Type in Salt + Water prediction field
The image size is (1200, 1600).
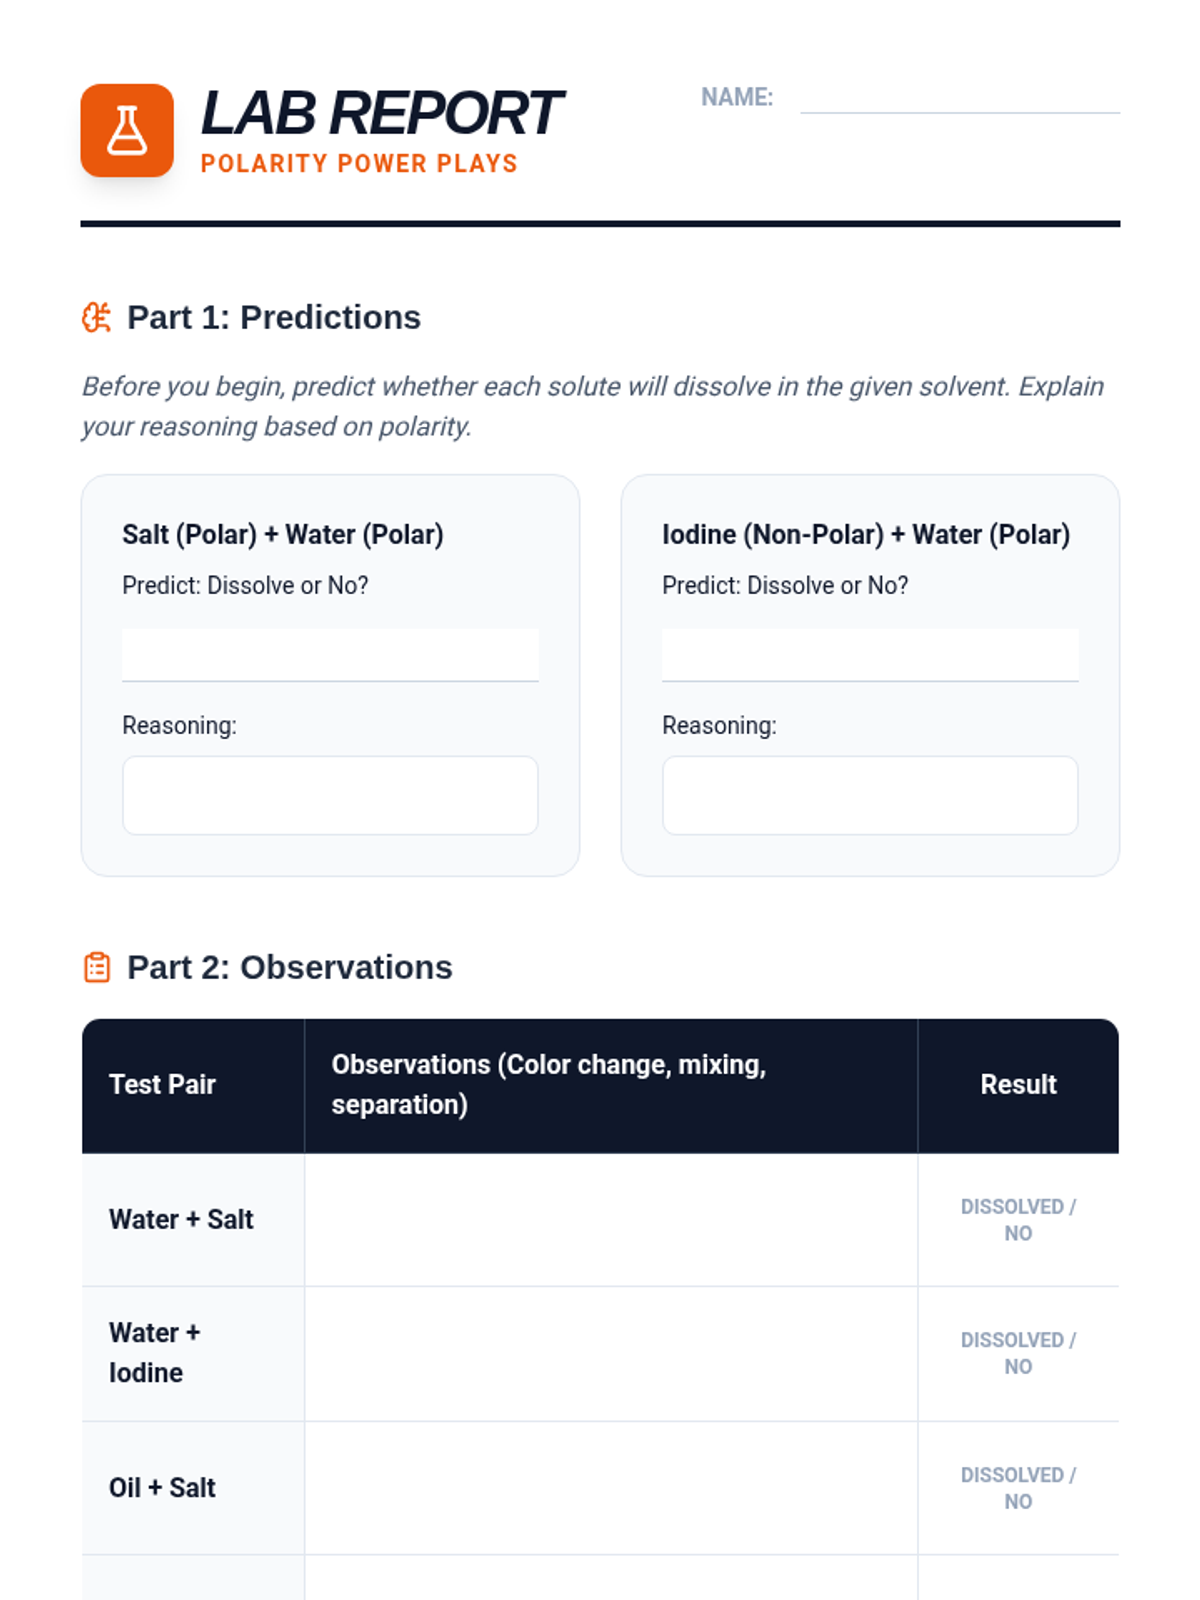click(x=330, y=655)
